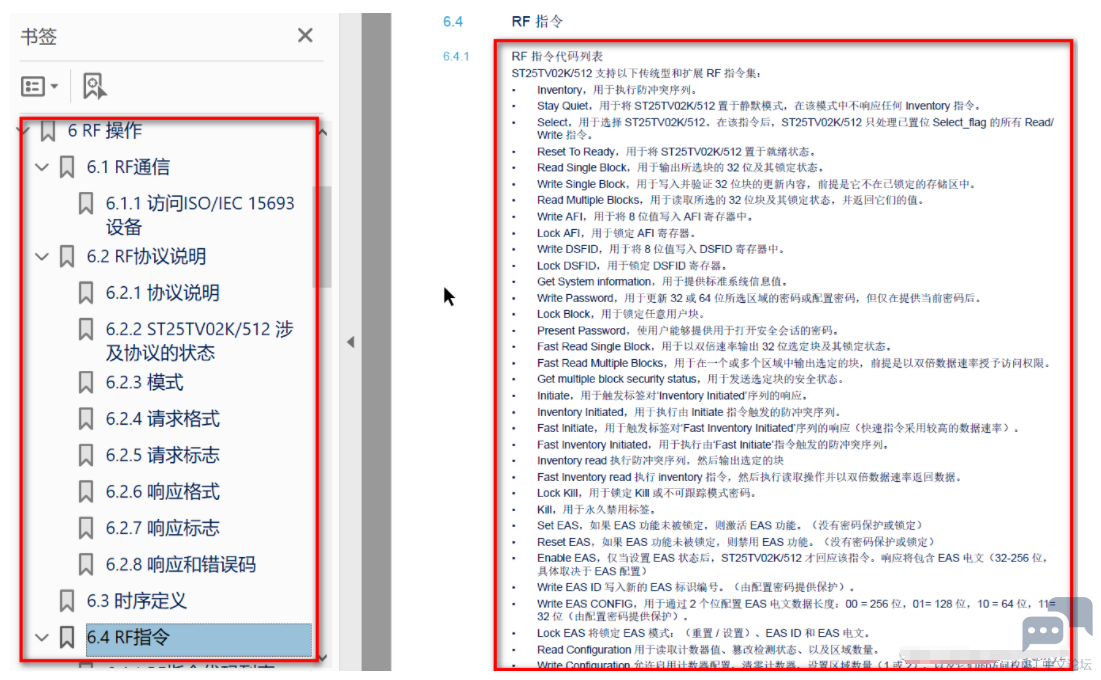Click section number 6.4.1 in document
This screenshot has width=1101, height=680.
456,56
